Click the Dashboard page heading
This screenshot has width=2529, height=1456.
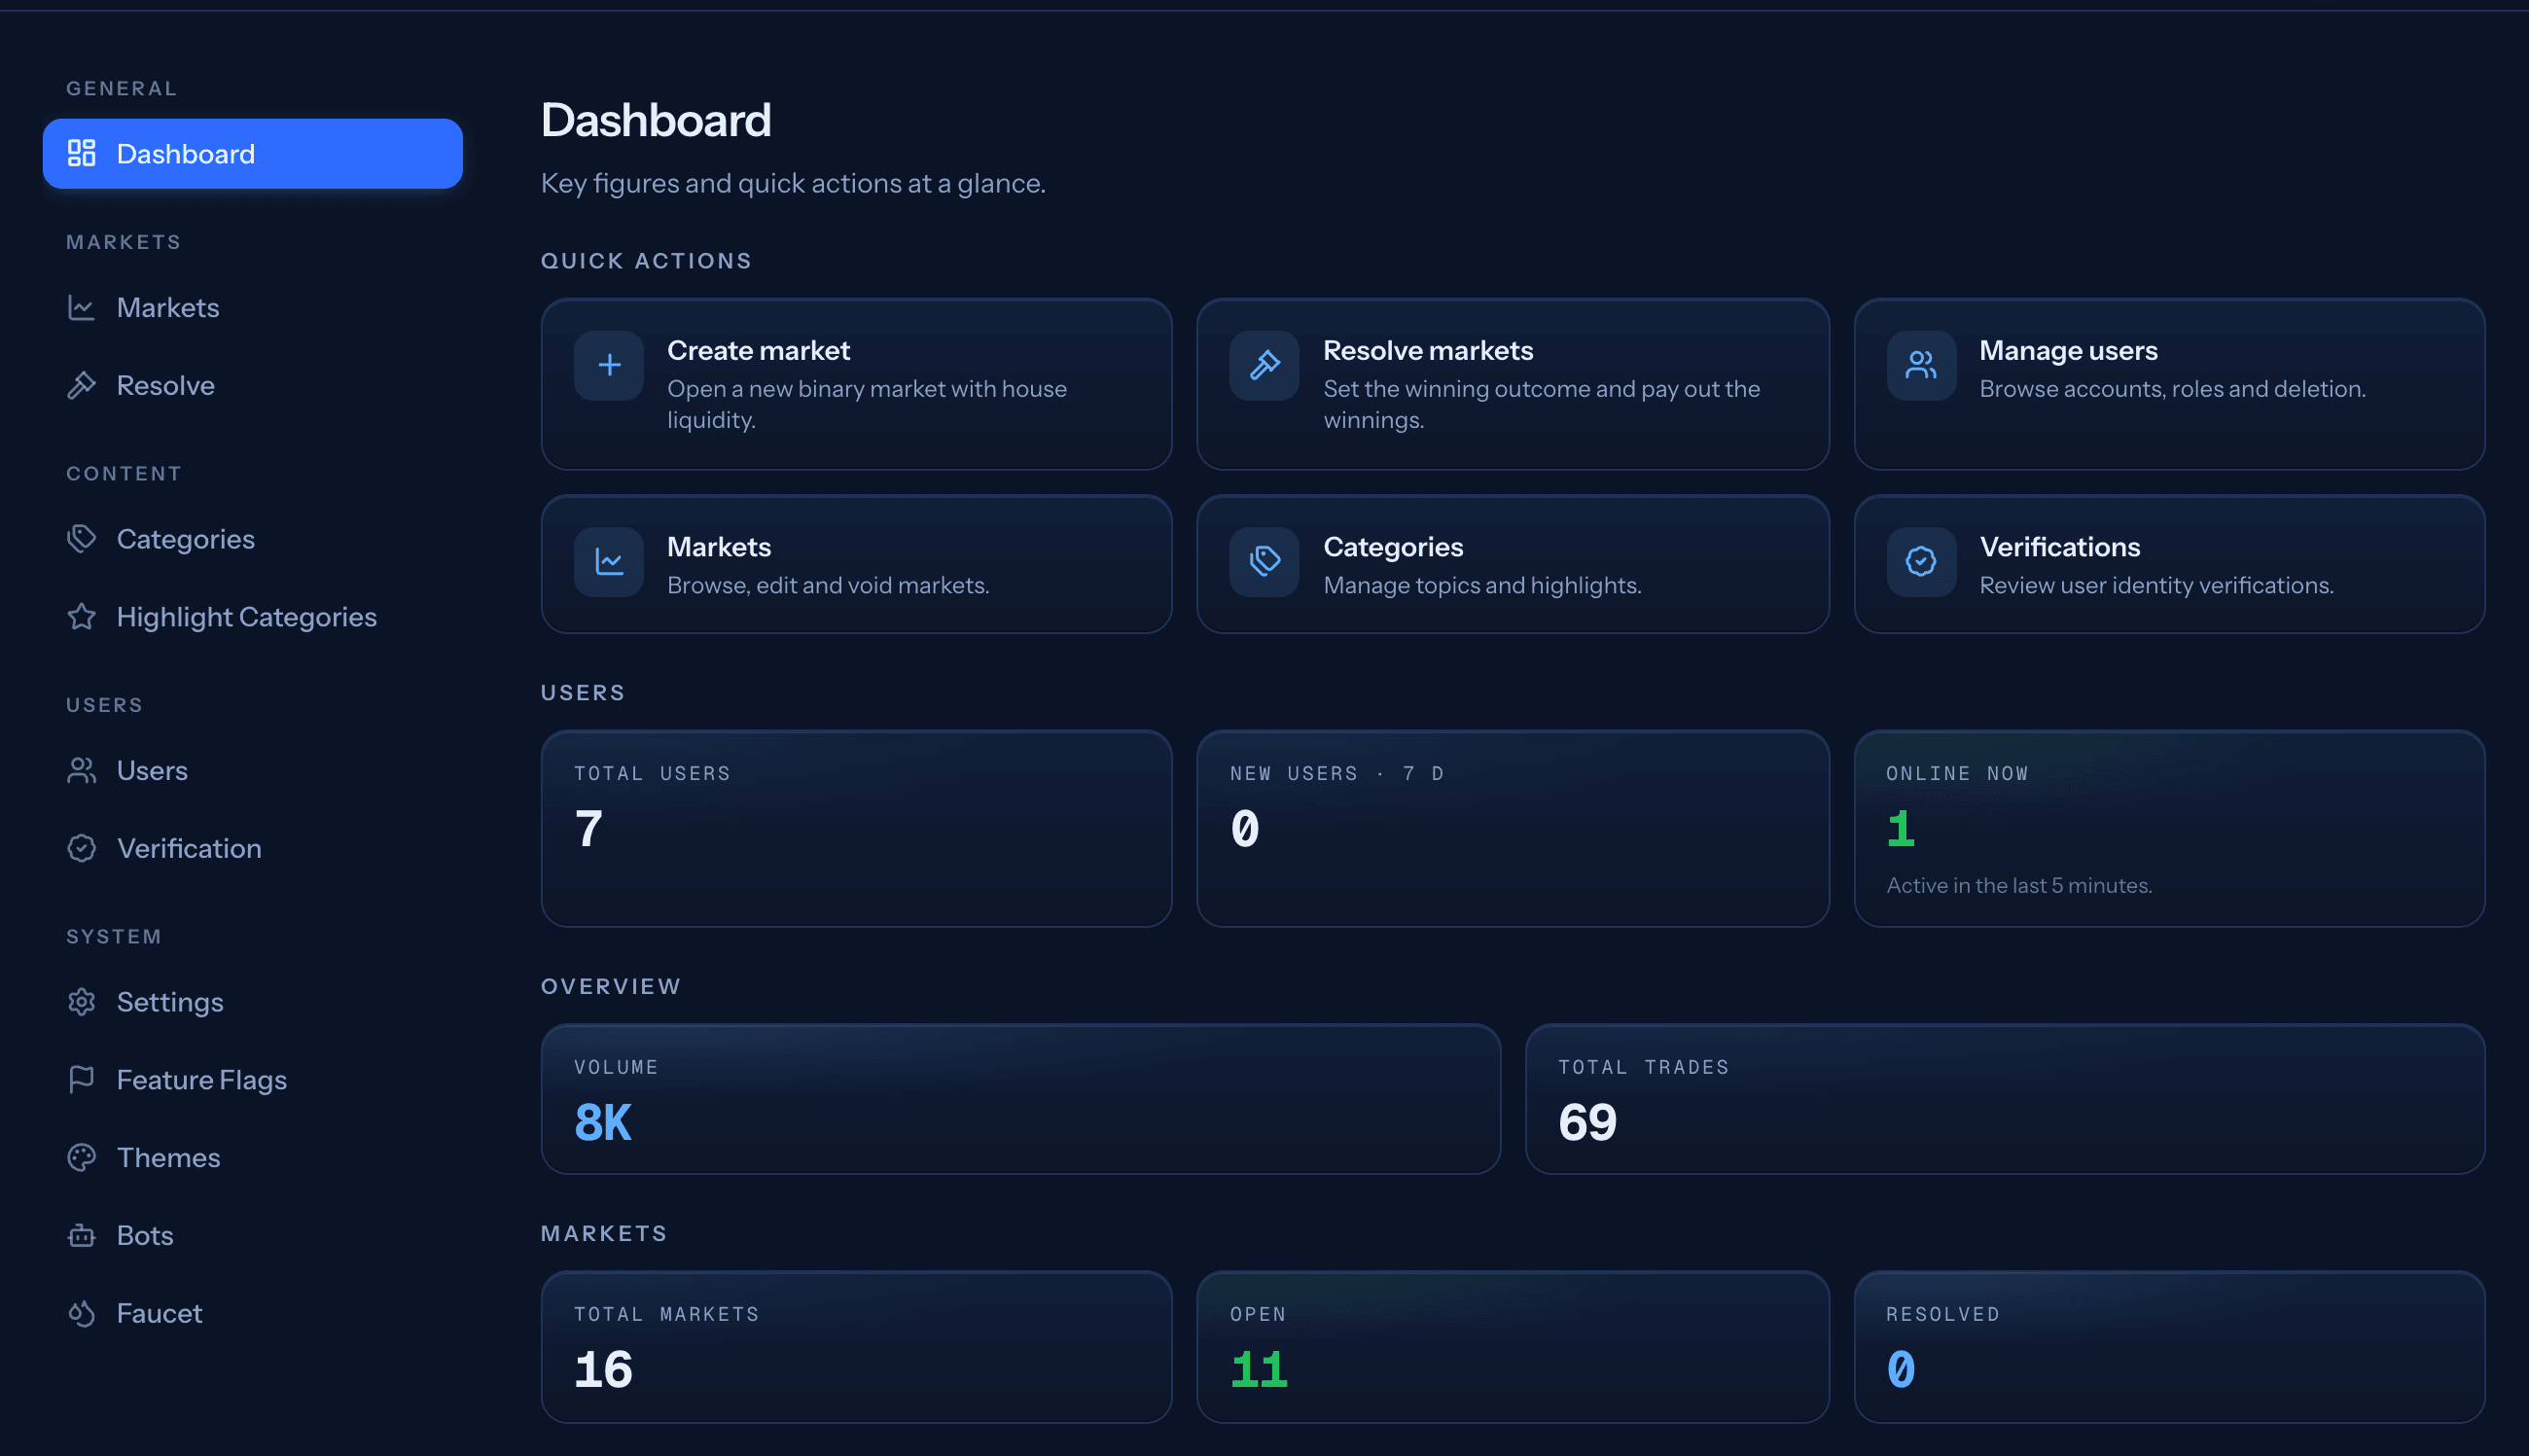tap(656, 120)
